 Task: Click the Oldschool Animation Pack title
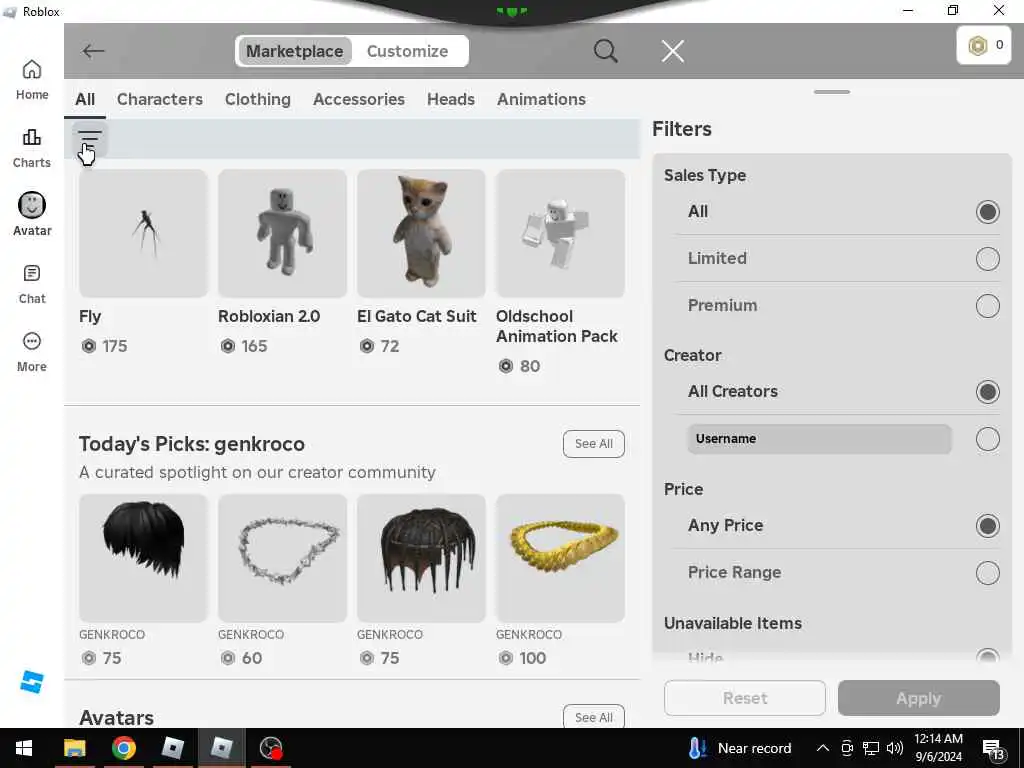point(556,326)
